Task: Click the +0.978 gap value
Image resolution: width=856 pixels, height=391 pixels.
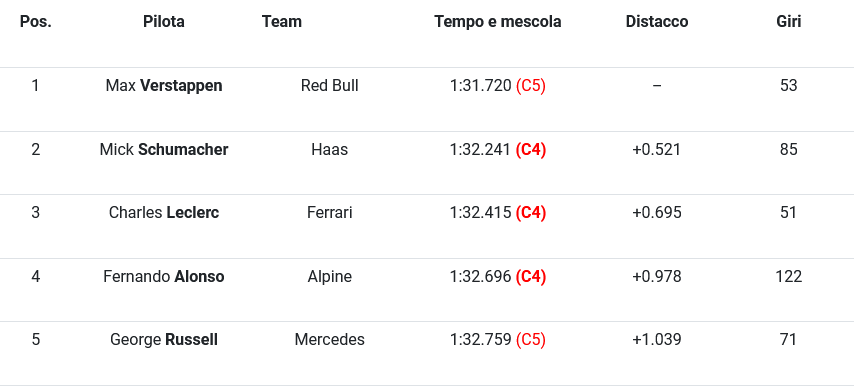Action: pos(657,277)
